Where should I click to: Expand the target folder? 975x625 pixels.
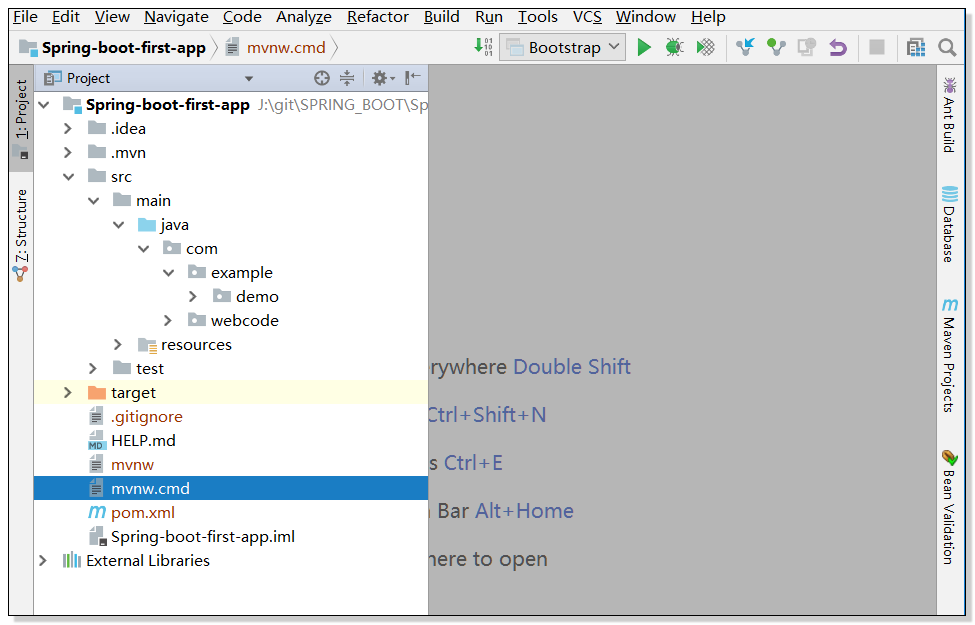pos(66,392)
